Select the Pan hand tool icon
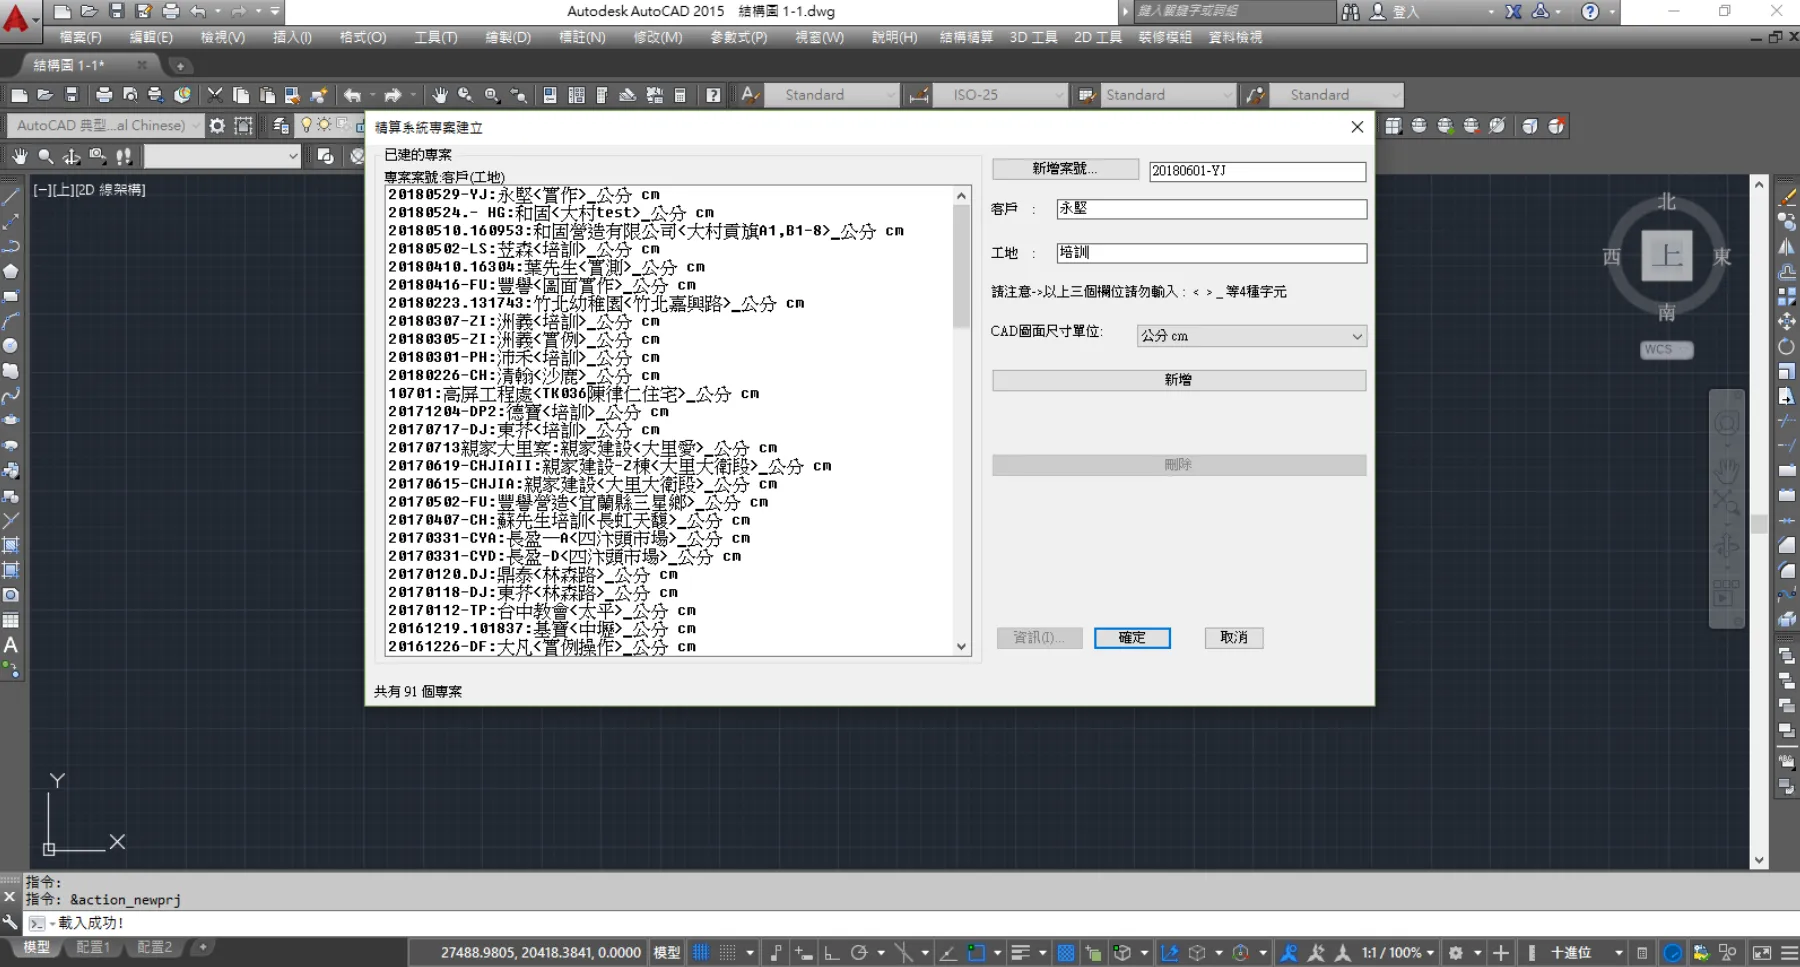The image size is (1800, 967). 439,95
